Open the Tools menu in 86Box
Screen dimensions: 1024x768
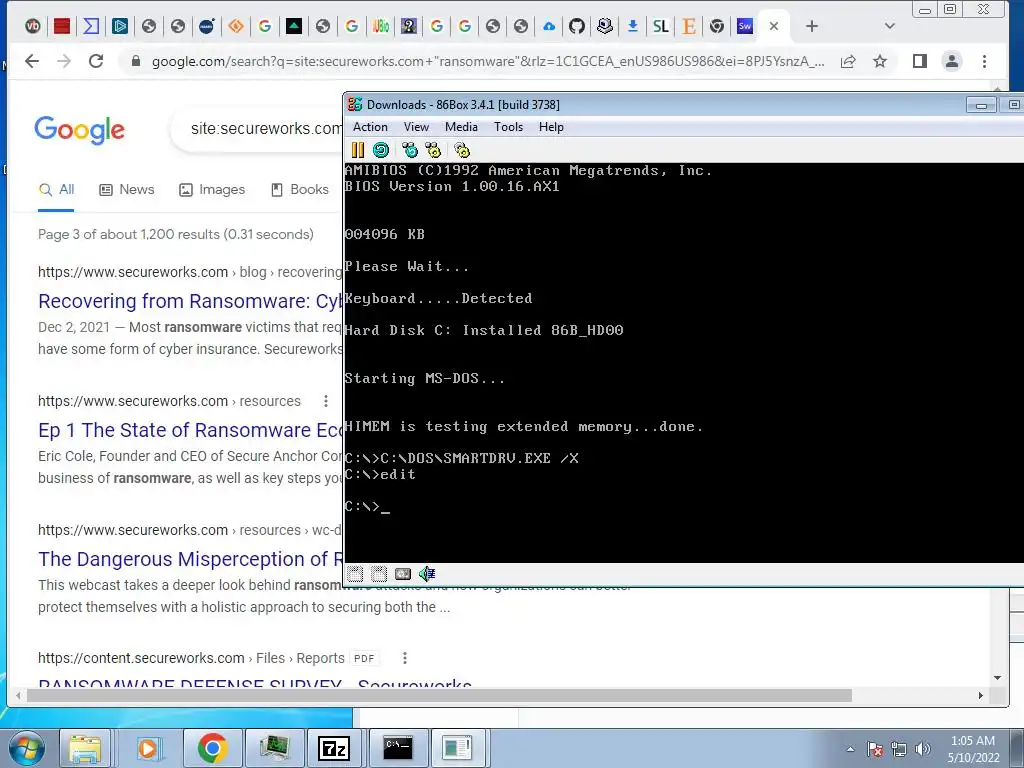[508, 127]
